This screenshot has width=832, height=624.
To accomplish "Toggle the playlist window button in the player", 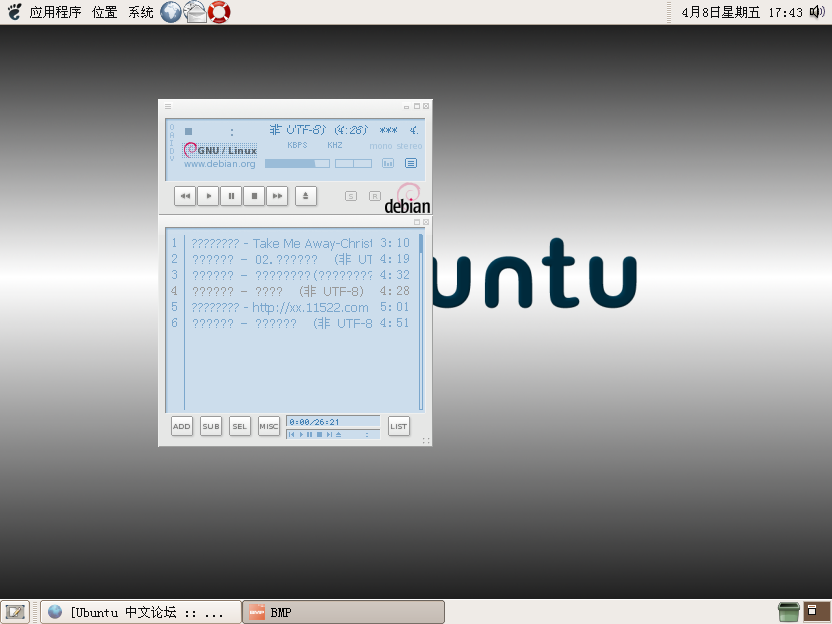I will coord(411,163).
